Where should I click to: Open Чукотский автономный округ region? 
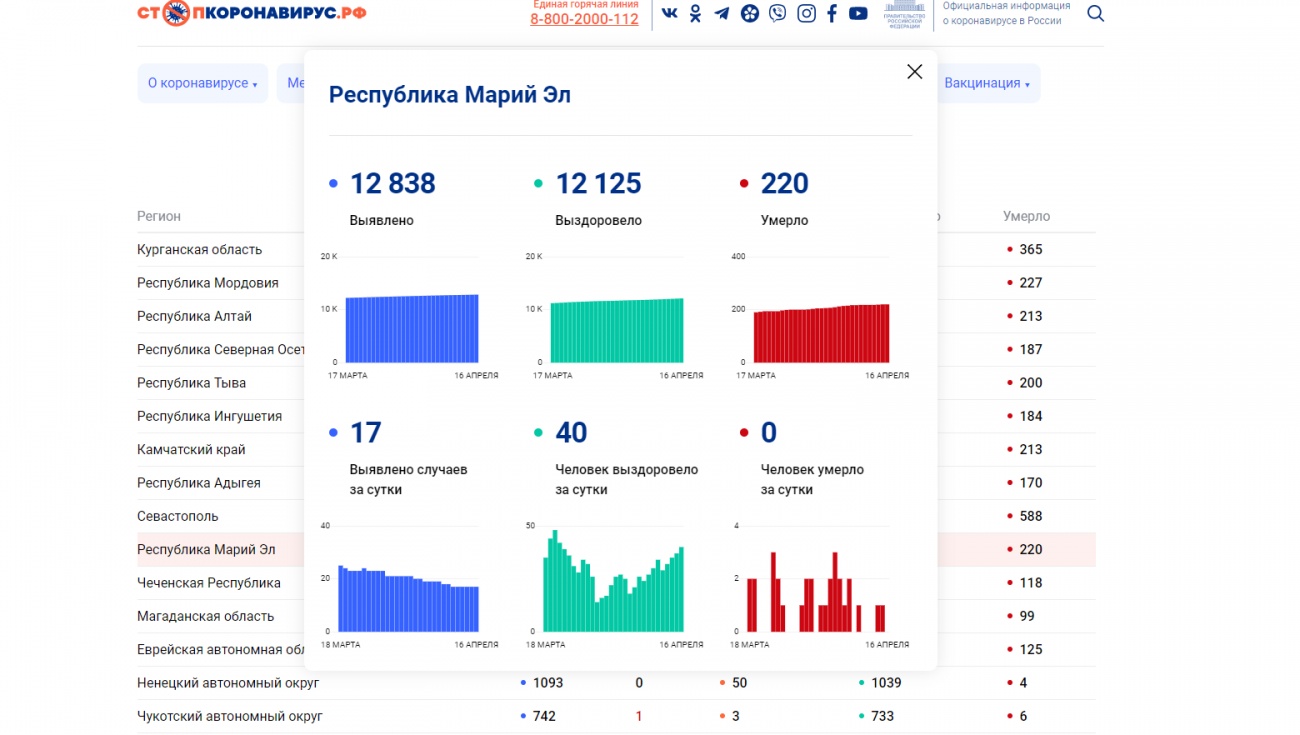click(x=230, y=716)
